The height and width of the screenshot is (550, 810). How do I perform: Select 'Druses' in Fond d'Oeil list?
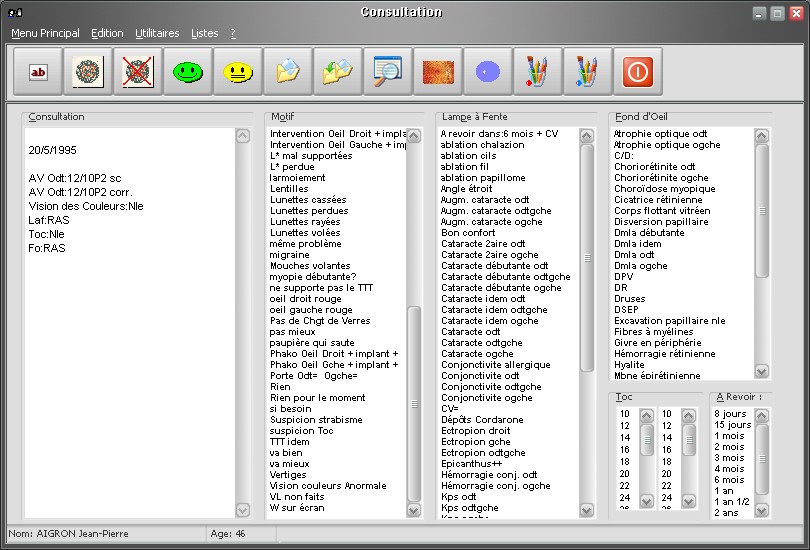[630, 299]
